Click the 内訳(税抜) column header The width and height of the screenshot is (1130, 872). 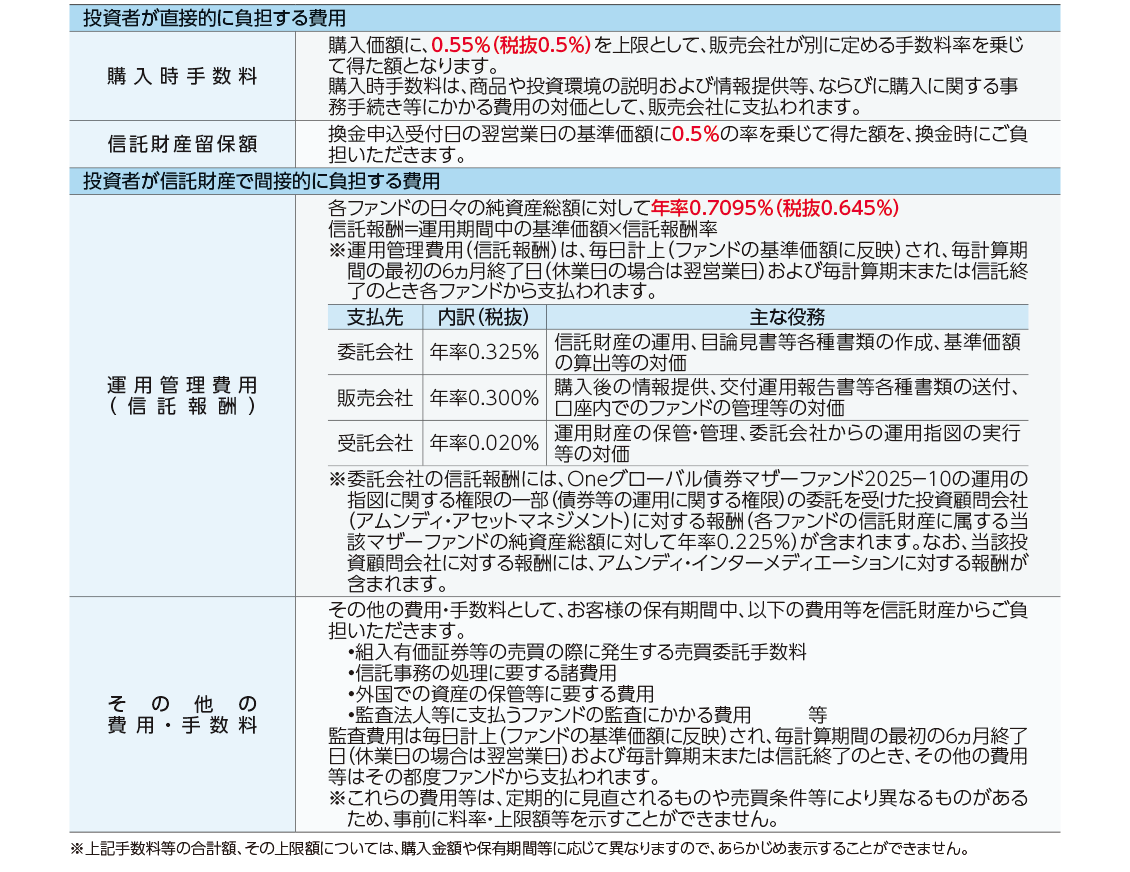point(484,318)
